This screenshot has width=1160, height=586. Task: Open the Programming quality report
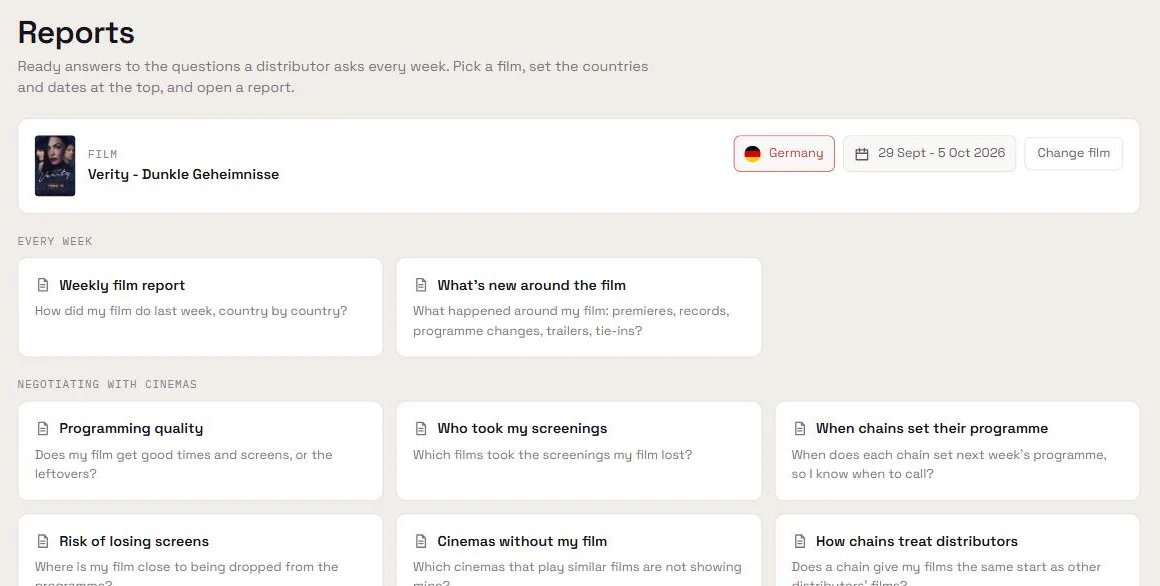[200, 451]
